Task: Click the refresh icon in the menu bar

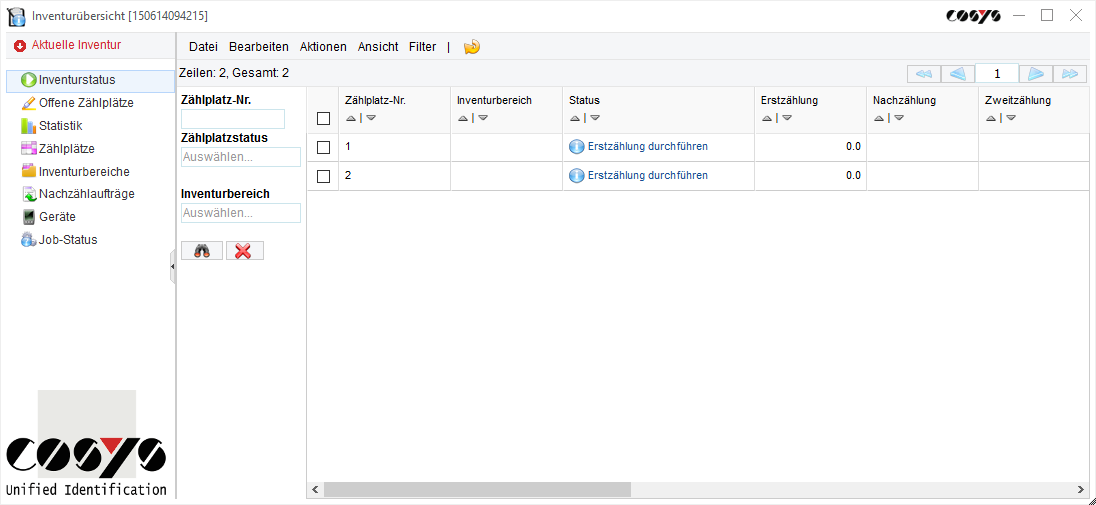Action: pyautogui.click(x=472, y=47)
